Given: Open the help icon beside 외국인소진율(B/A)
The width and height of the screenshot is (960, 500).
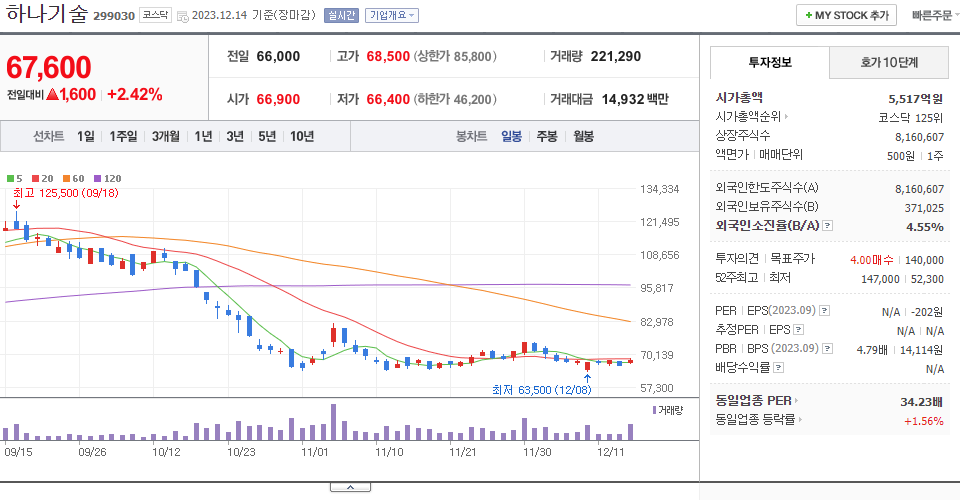Looking at the screenshot, I should [x=827, y=226].
